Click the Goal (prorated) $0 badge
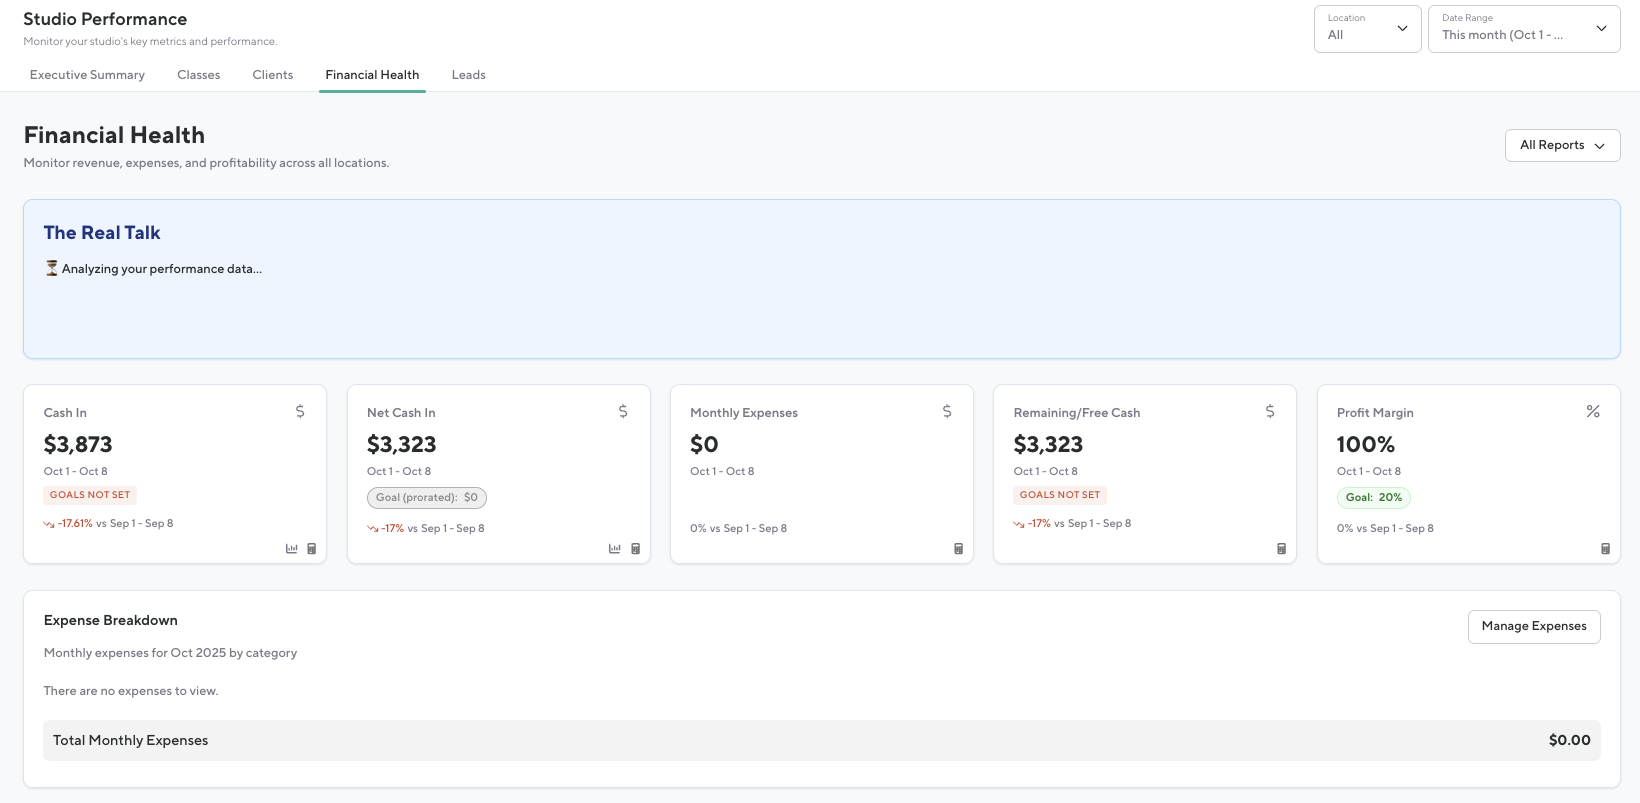The image size is (1640, 803). click(427, 497)
